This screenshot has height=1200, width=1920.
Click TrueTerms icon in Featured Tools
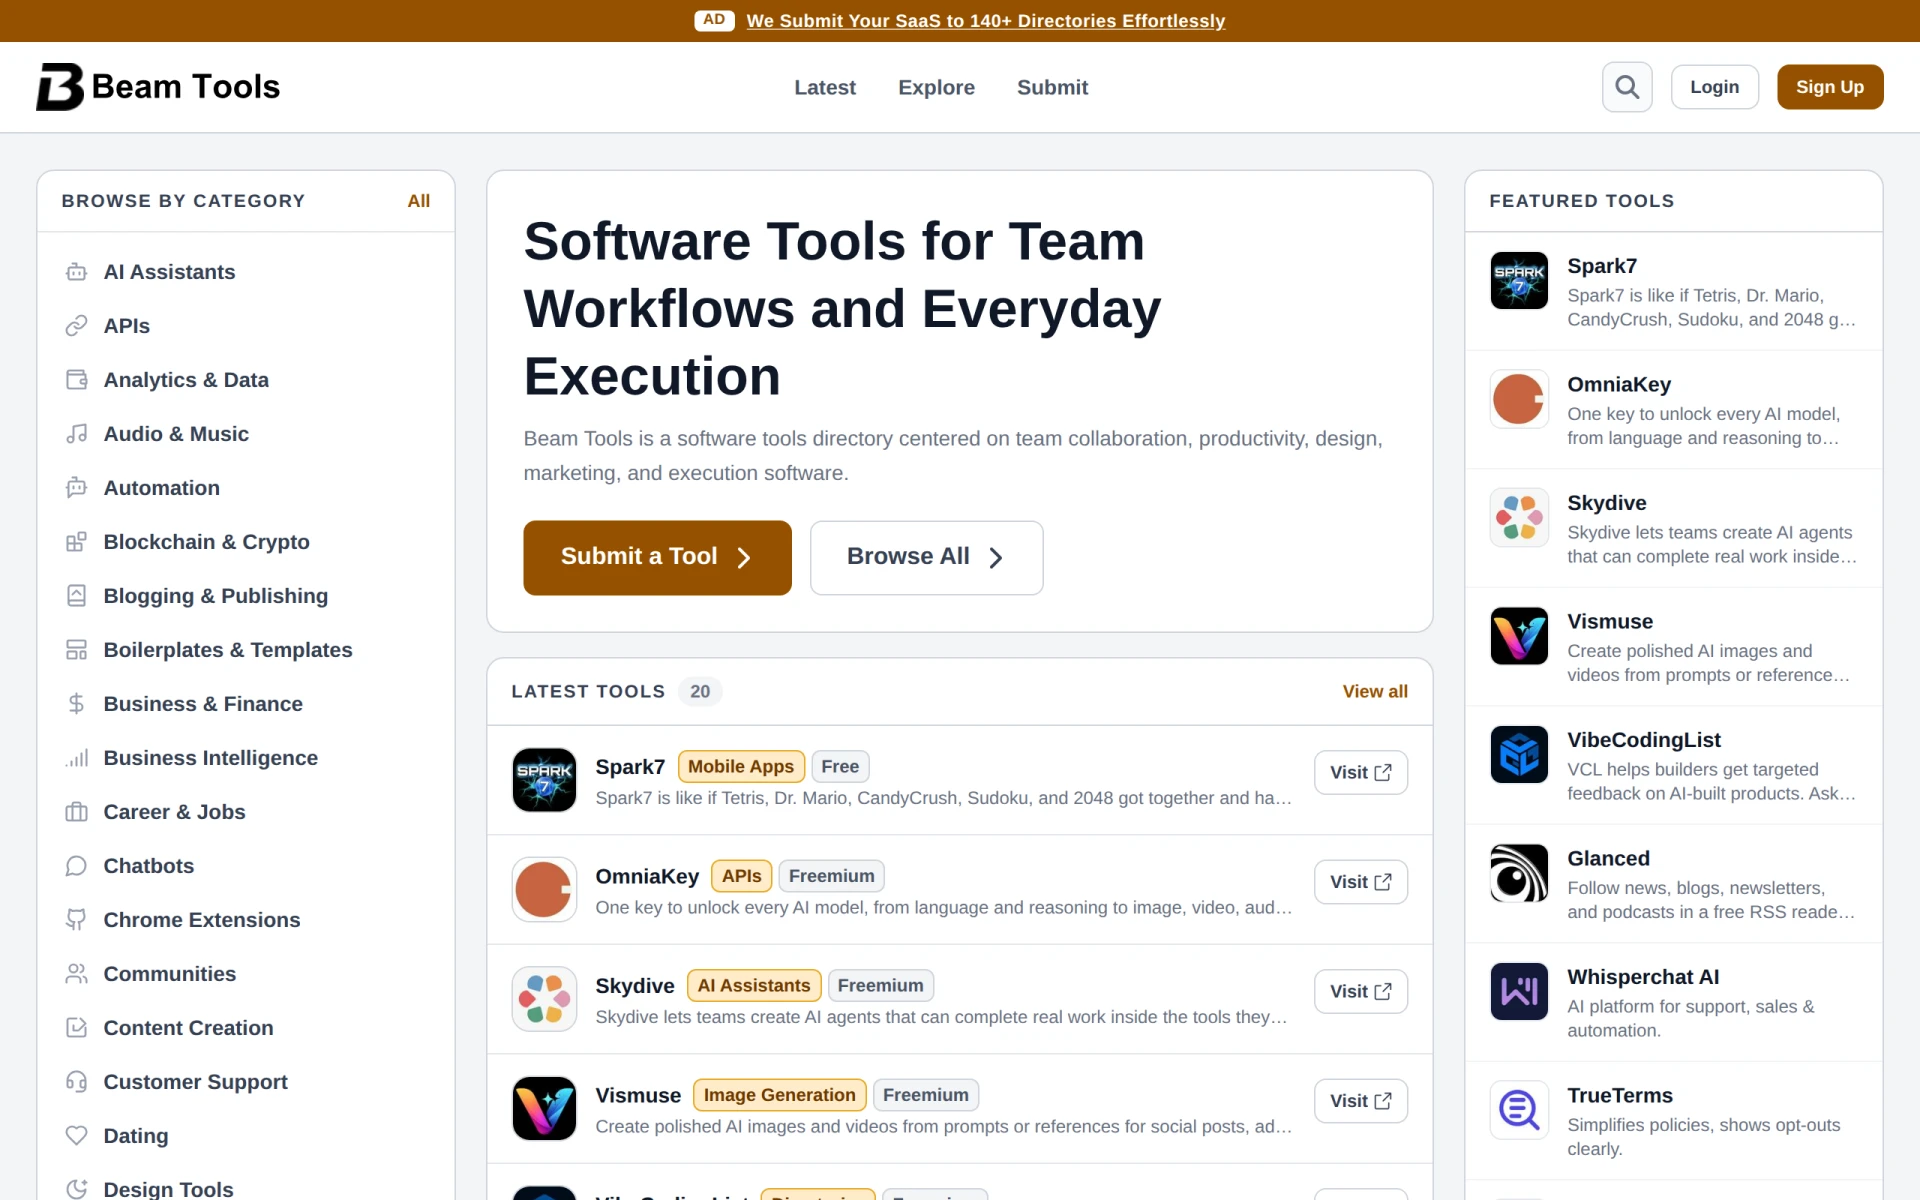(x=1519, y=1110)
